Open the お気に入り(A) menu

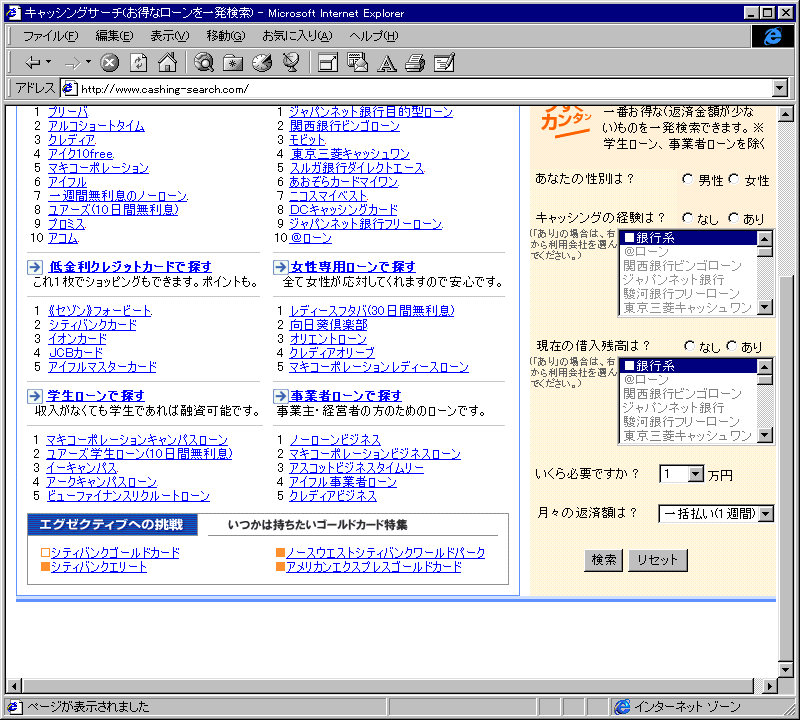pyautogui.click(x=297, y=36)
